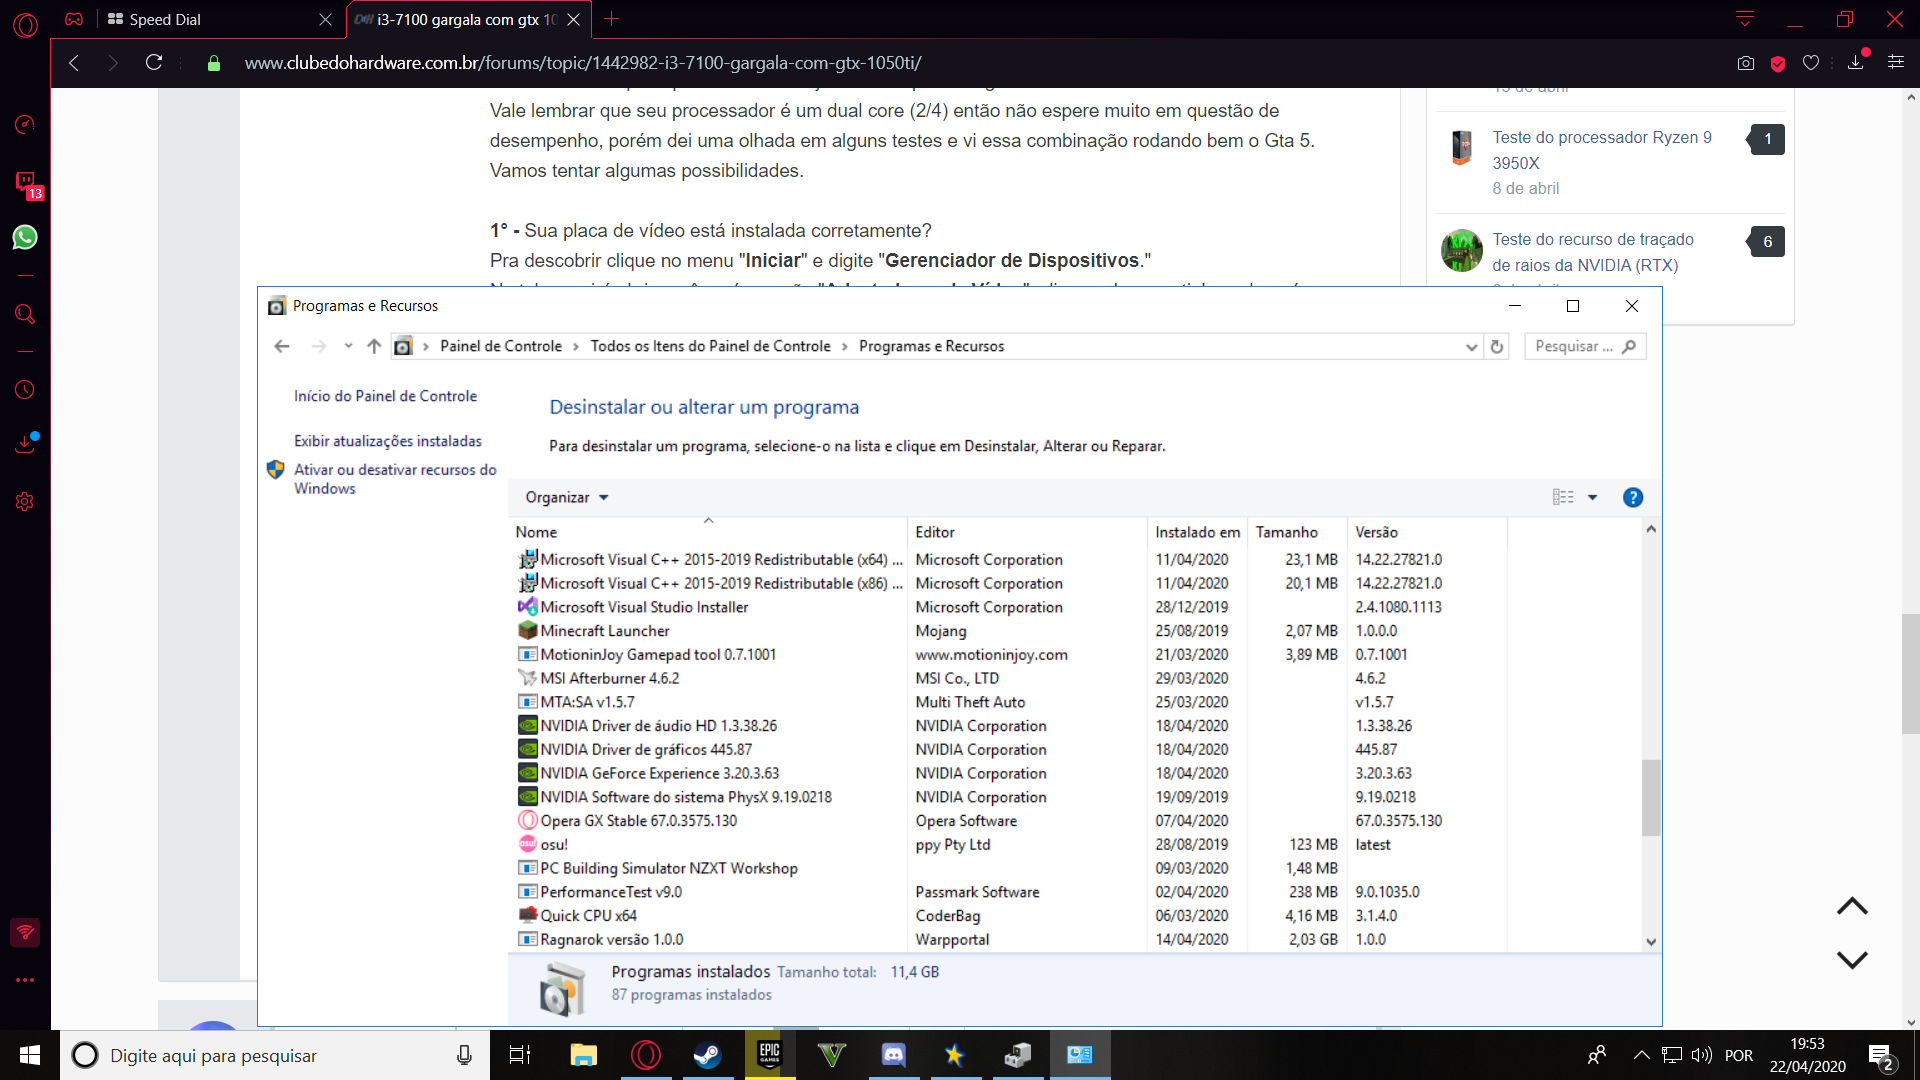
Task: Open Discord from the taskbar
Action: [893, 1055]
